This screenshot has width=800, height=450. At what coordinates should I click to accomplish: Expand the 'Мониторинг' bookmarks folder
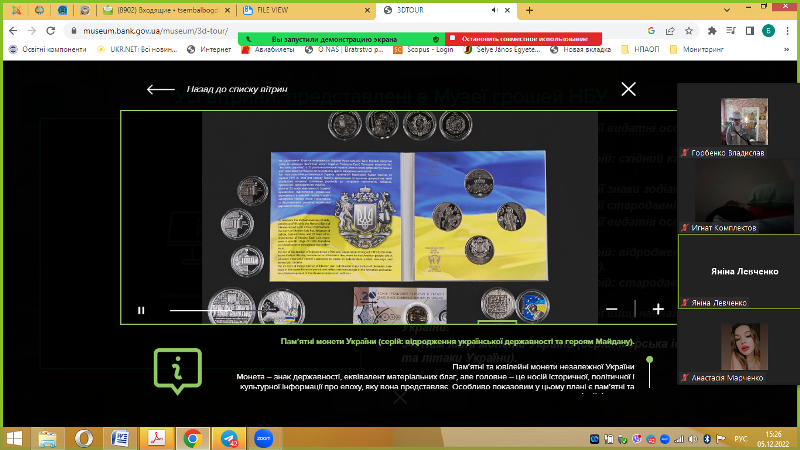(x=696, y=49)
